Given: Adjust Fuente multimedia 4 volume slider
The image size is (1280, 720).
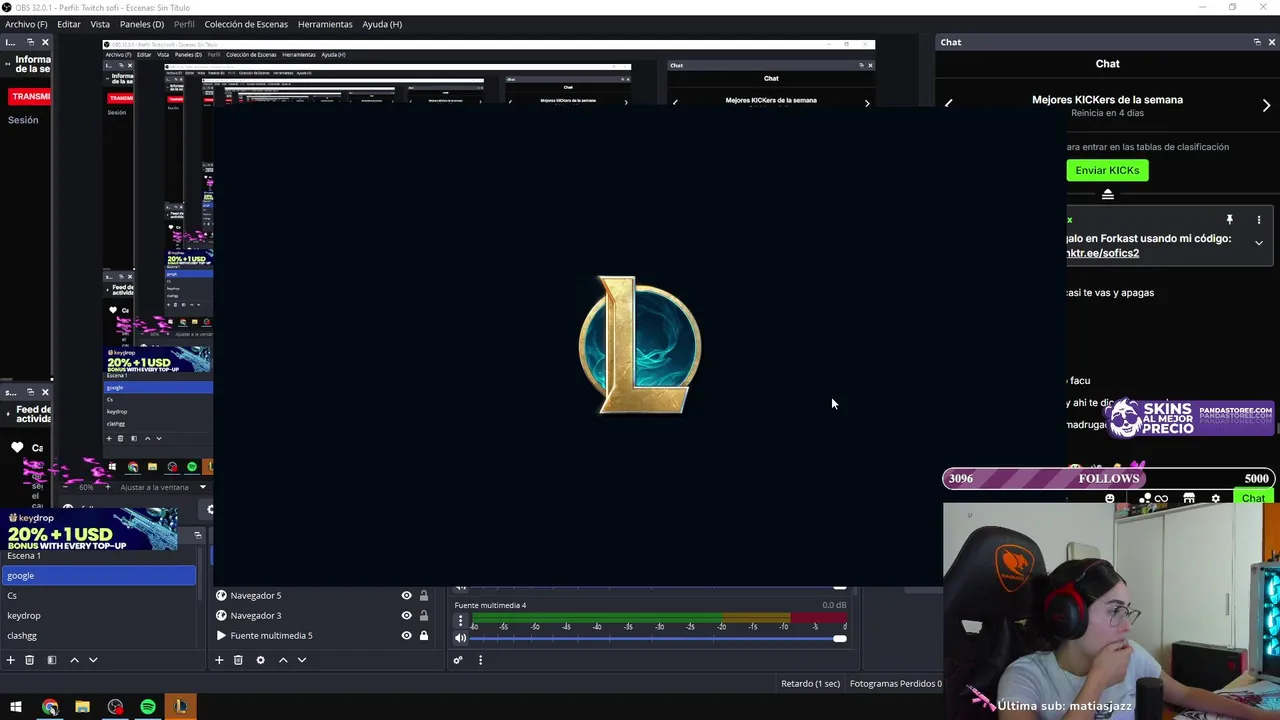Looking at the screenshot, I should [x=658, y=638].
